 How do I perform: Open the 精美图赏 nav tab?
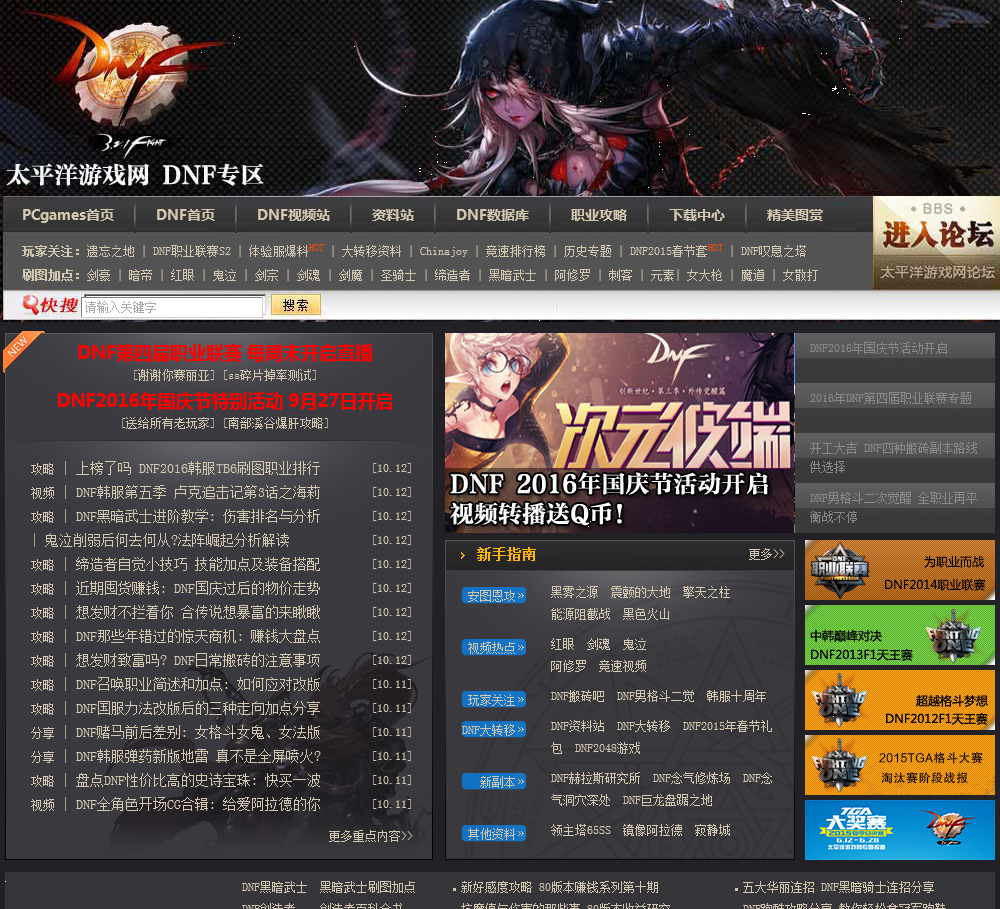[x=795, y=215]
